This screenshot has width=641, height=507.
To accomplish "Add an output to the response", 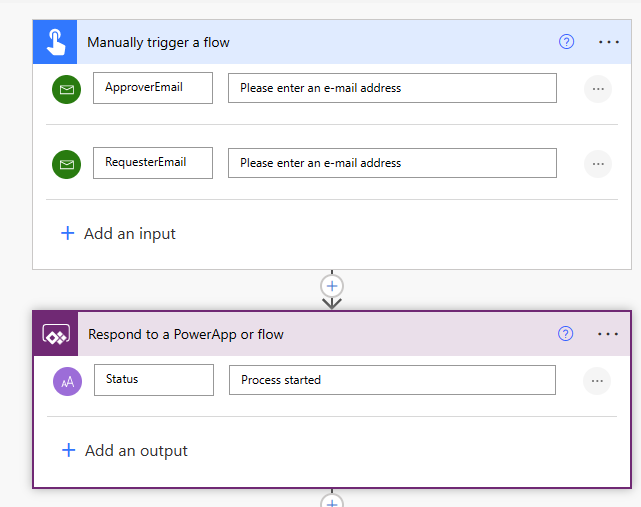I will coord(125,451).
